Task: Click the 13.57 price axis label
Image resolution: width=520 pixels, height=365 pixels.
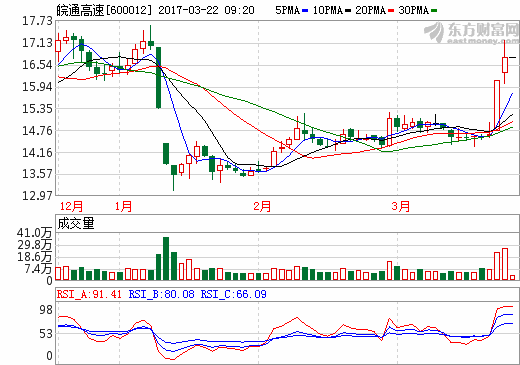Action: [37, 174]
